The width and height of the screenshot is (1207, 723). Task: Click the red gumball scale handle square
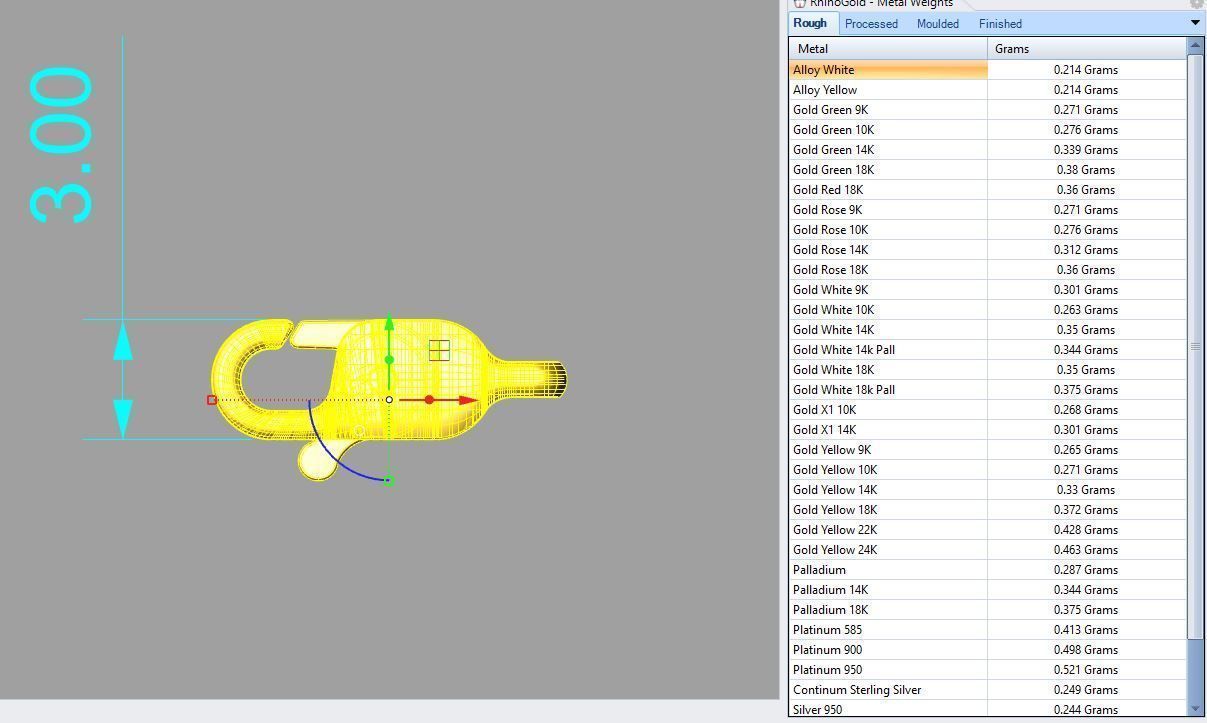coord(212,400)
